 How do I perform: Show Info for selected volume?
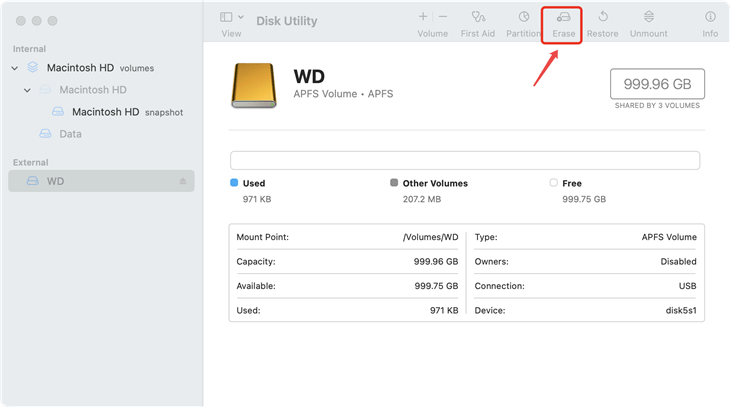pyautogui.click(x=710, y=18)
